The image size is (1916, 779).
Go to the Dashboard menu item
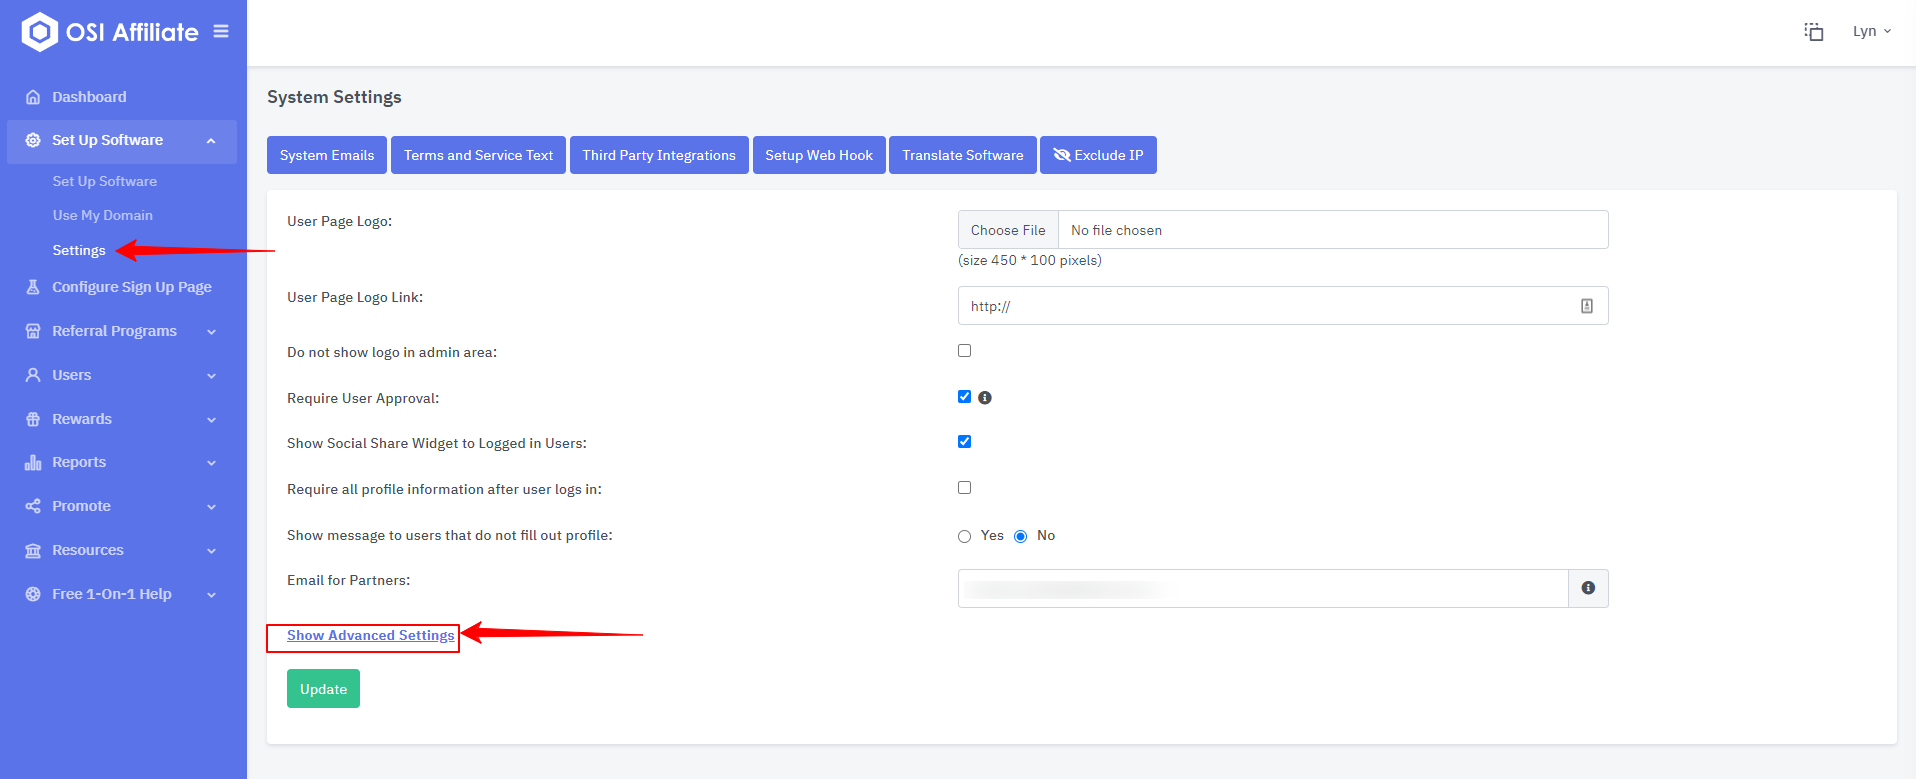[x=89, y=97]
